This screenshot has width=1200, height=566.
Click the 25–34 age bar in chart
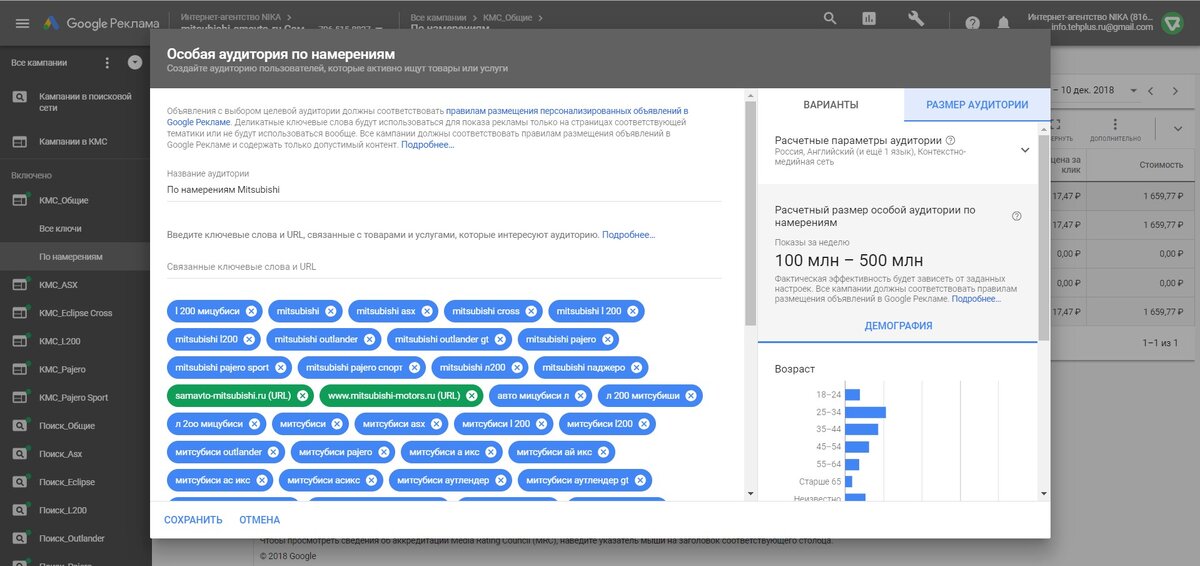[x=866, y=412]
